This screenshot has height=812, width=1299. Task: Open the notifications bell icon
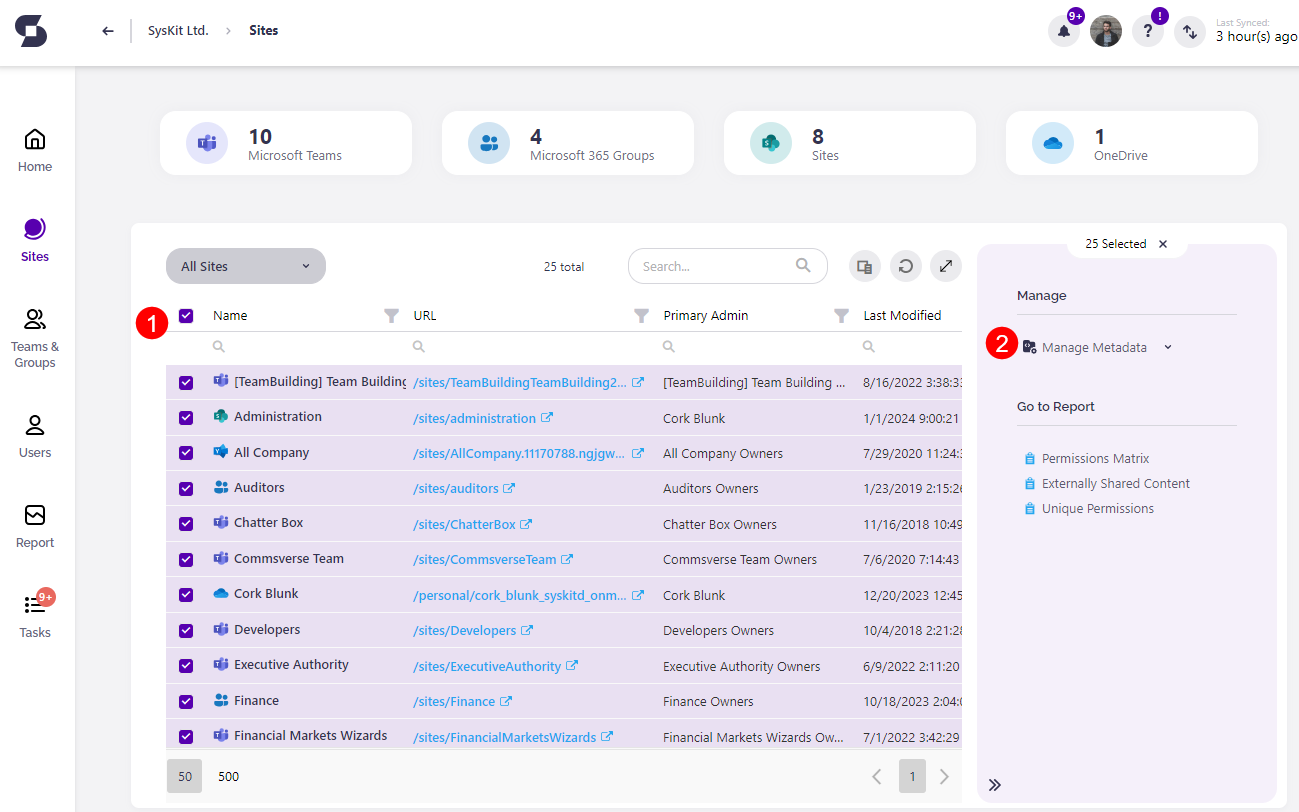1063,31
